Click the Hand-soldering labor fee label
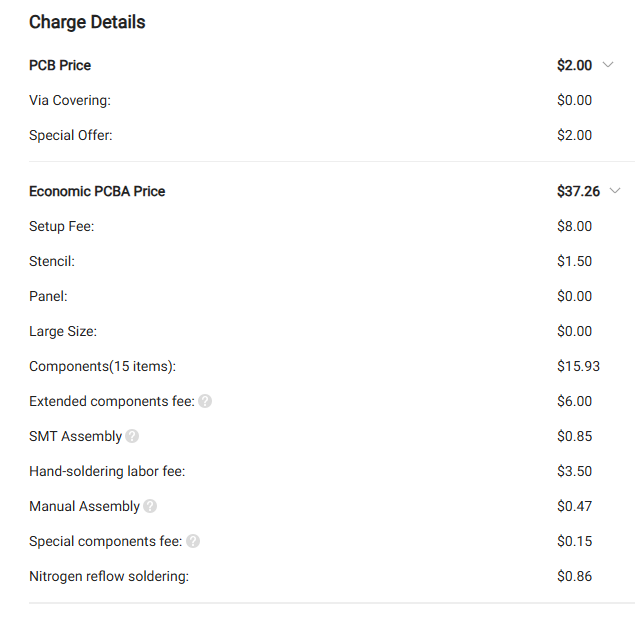 coord(107,471)
